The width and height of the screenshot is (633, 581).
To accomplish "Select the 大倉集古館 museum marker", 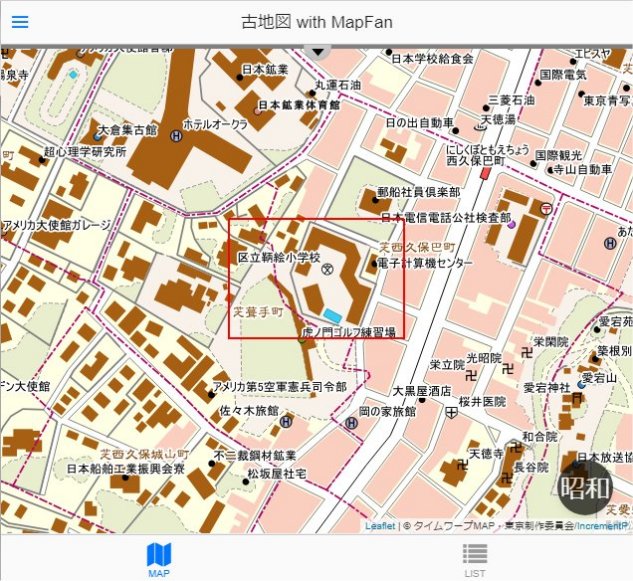I will coord(97,137).
